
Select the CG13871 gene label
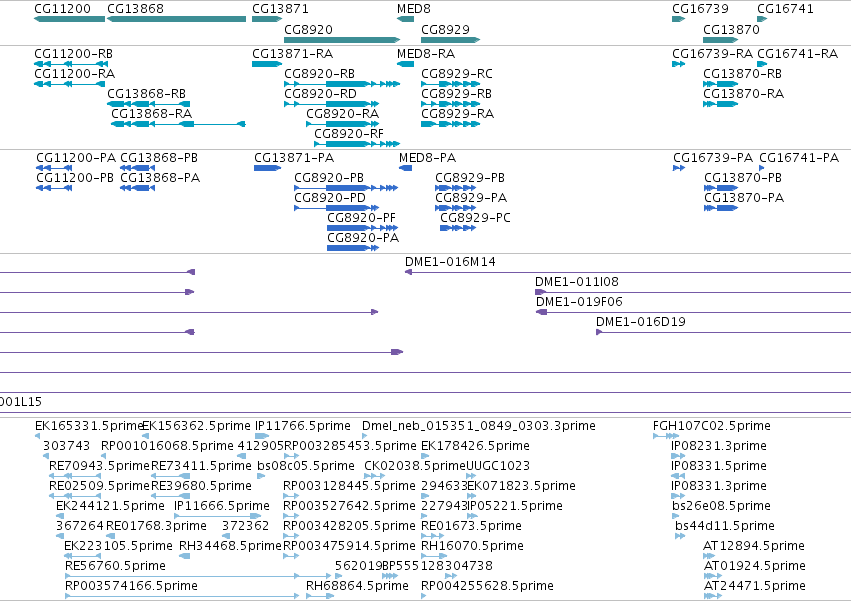pos(280,9)
